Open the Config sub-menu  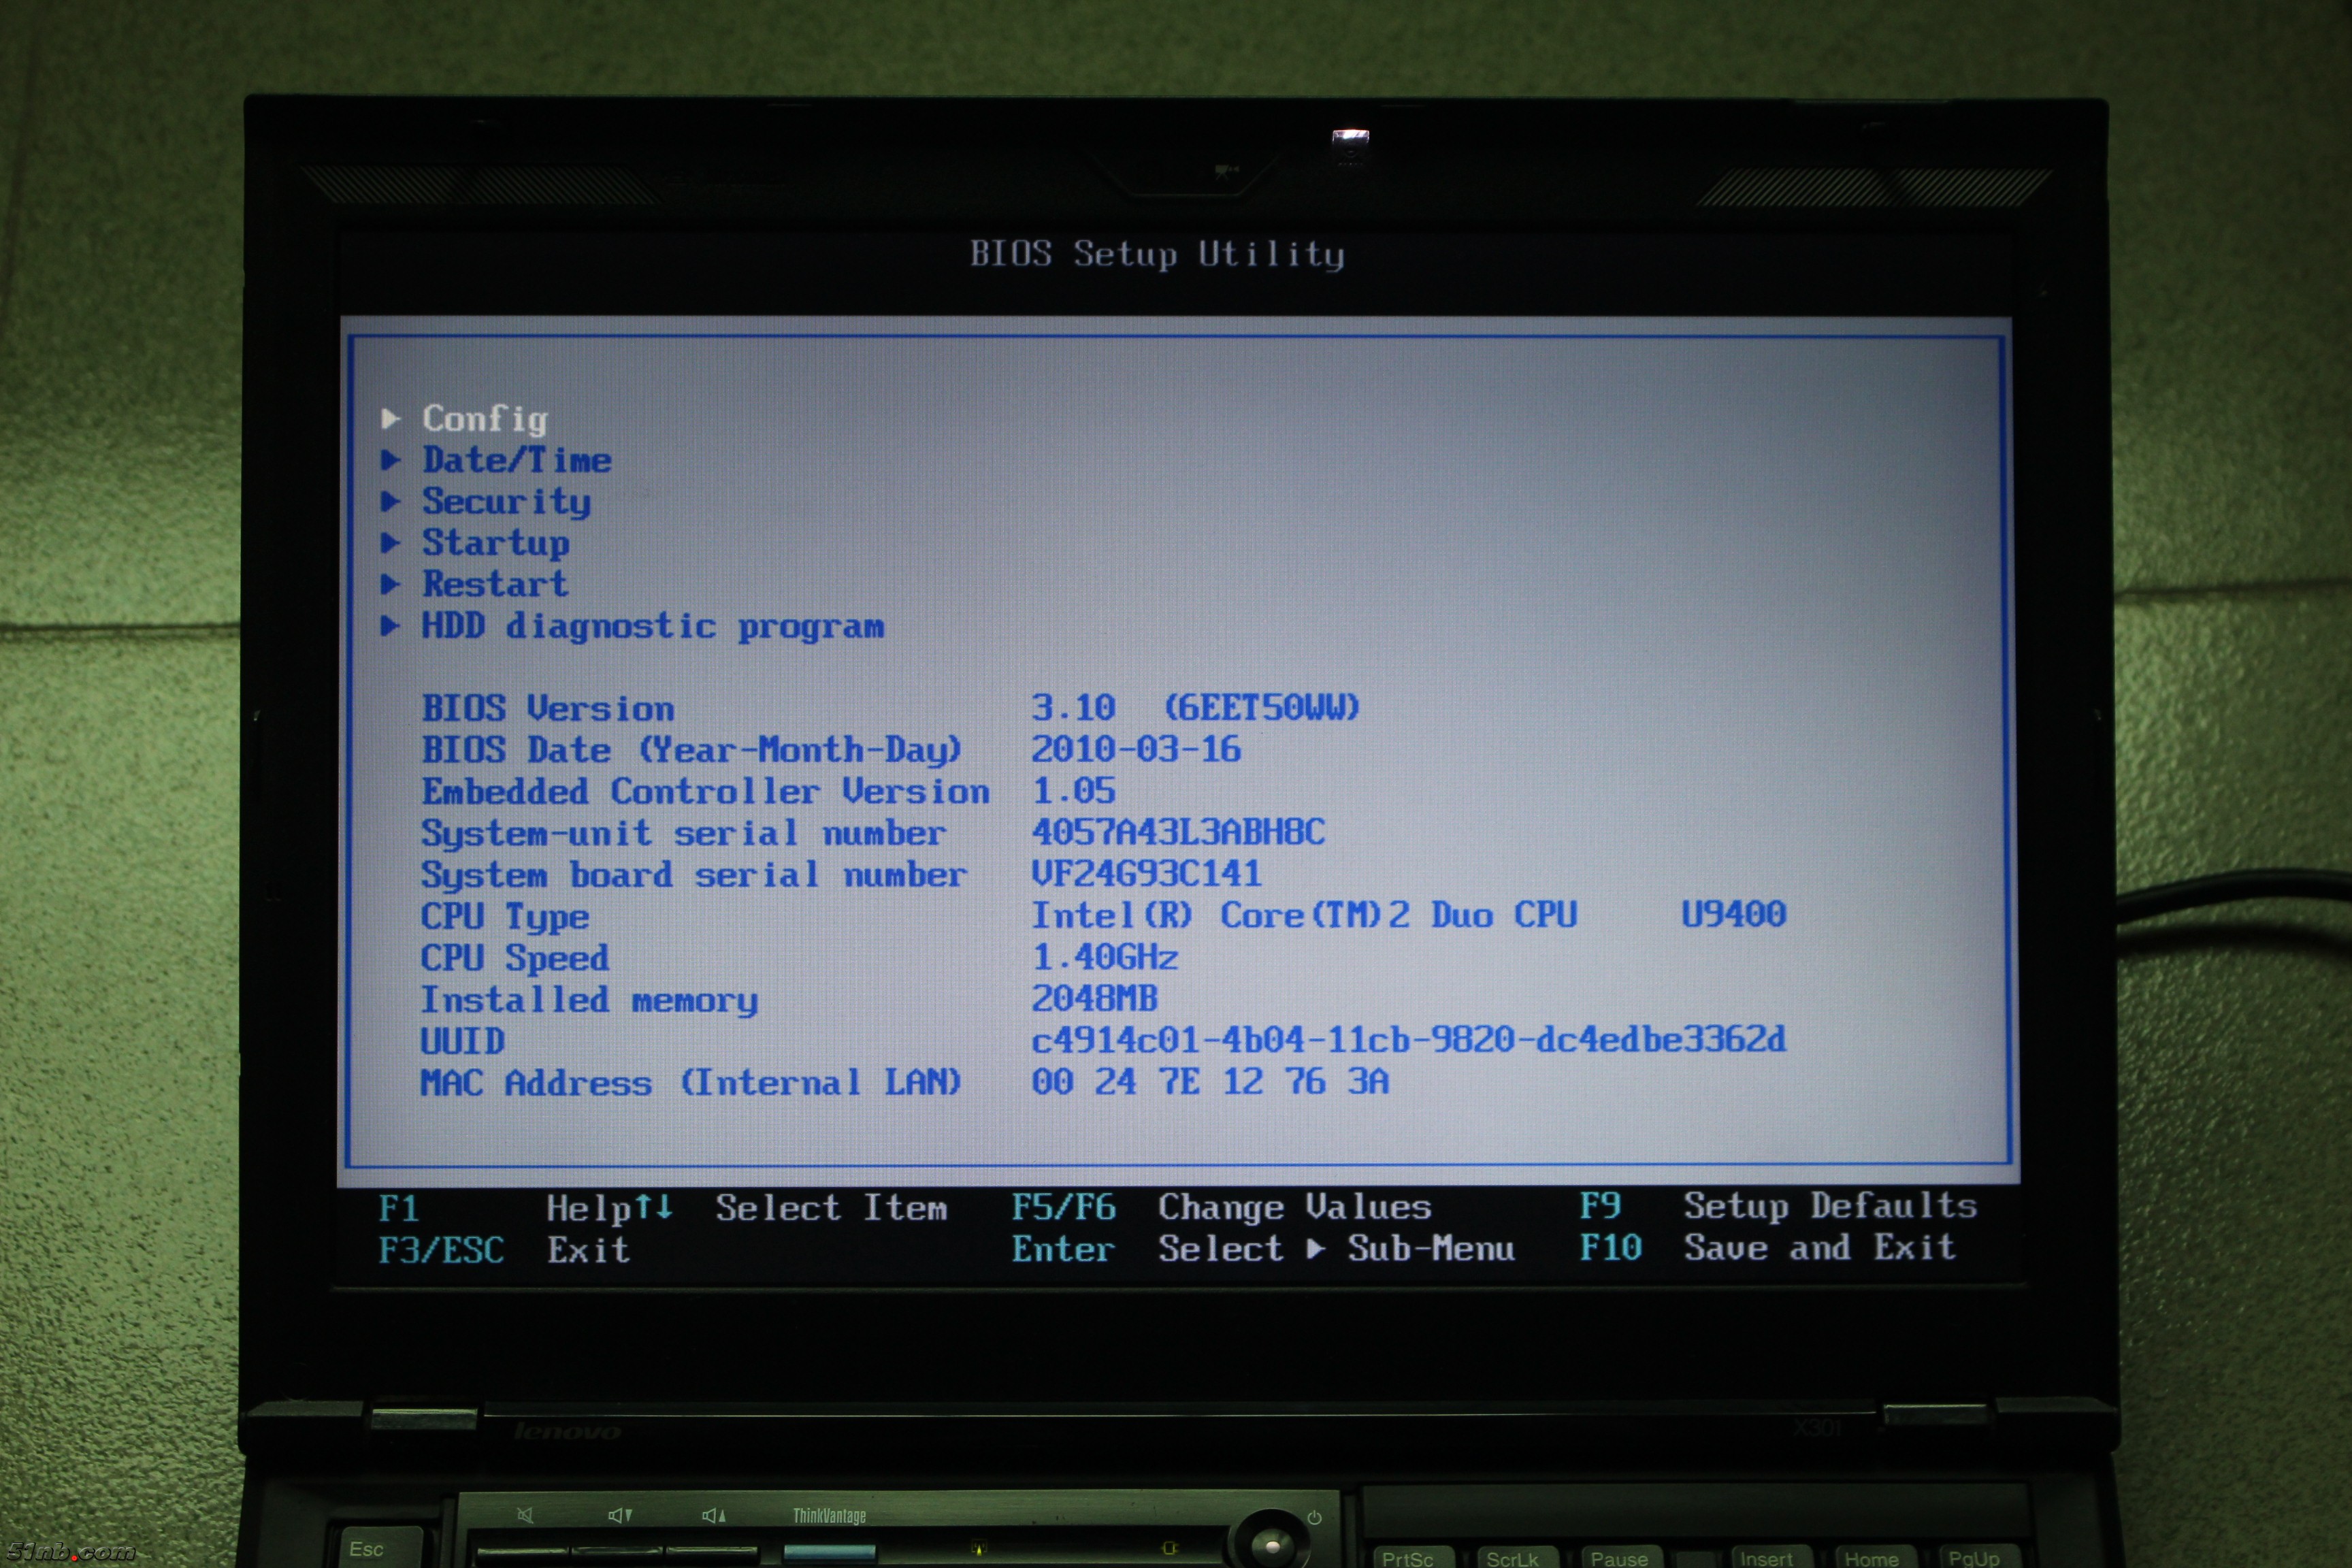click(485, 419)
